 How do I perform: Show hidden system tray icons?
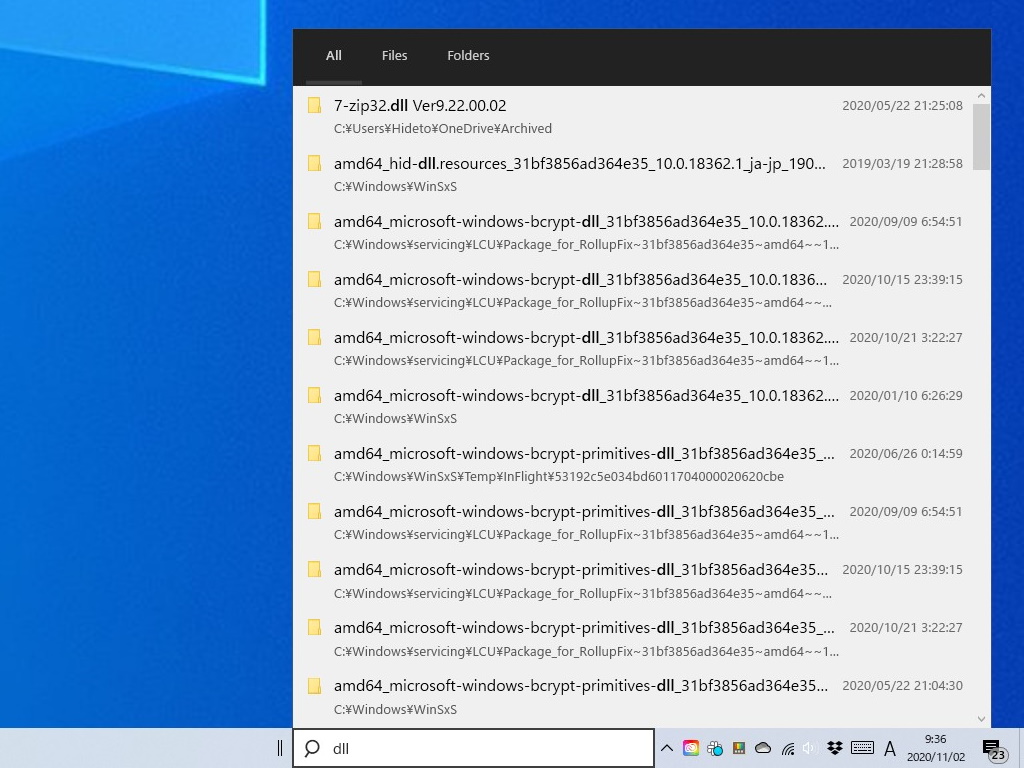667,748
